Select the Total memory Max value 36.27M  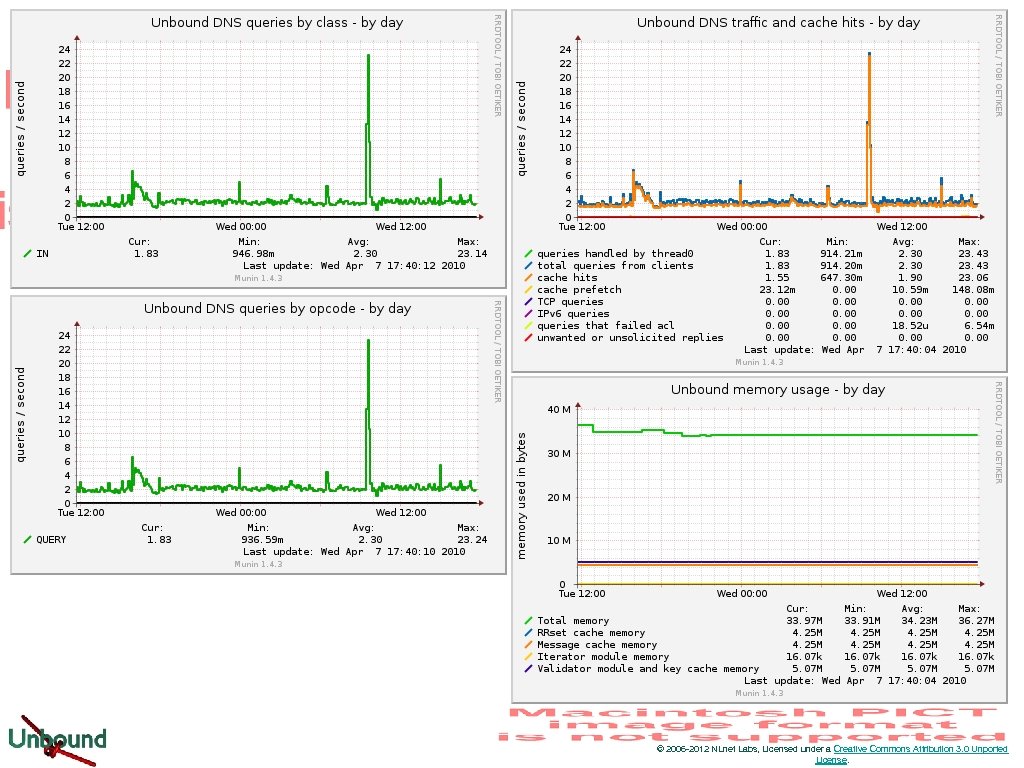click(976, 620)
